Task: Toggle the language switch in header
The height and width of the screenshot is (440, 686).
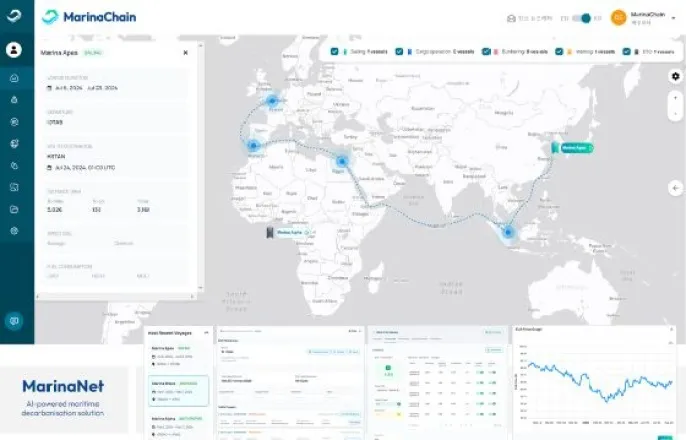Action: click(582, 18)
